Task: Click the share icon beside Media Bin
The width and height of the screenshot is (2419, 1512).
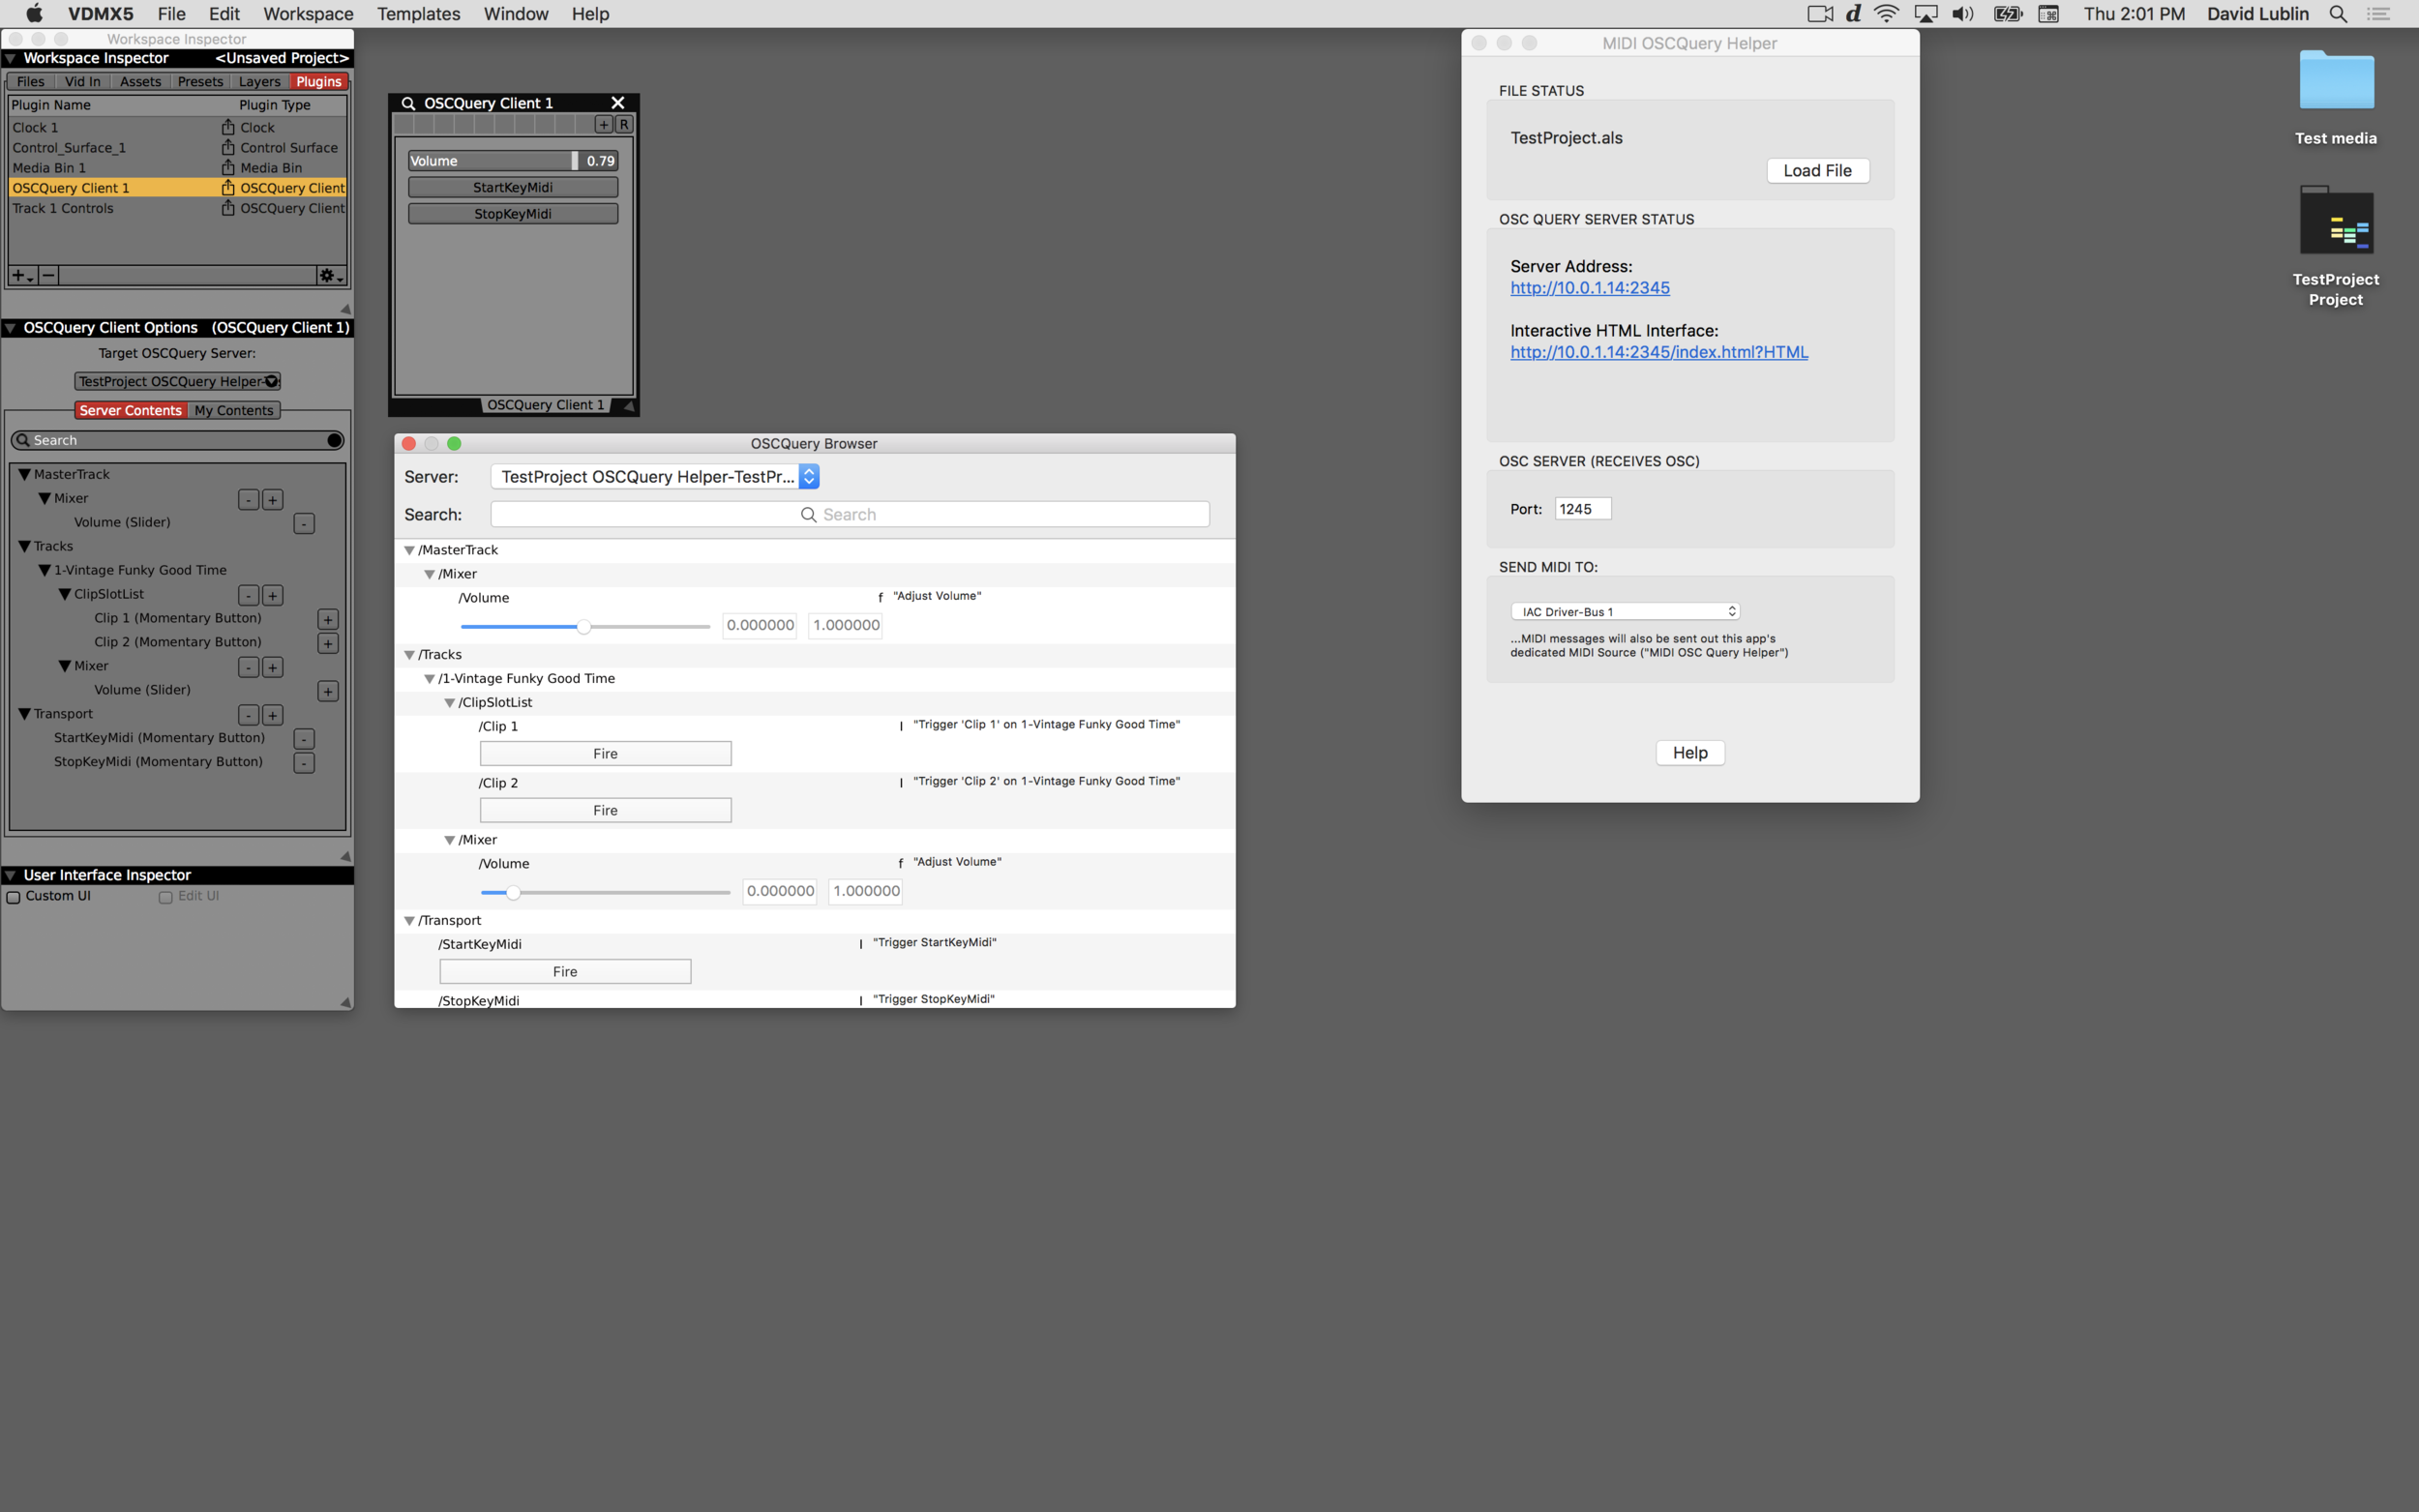Action: [x=228, y=168]
